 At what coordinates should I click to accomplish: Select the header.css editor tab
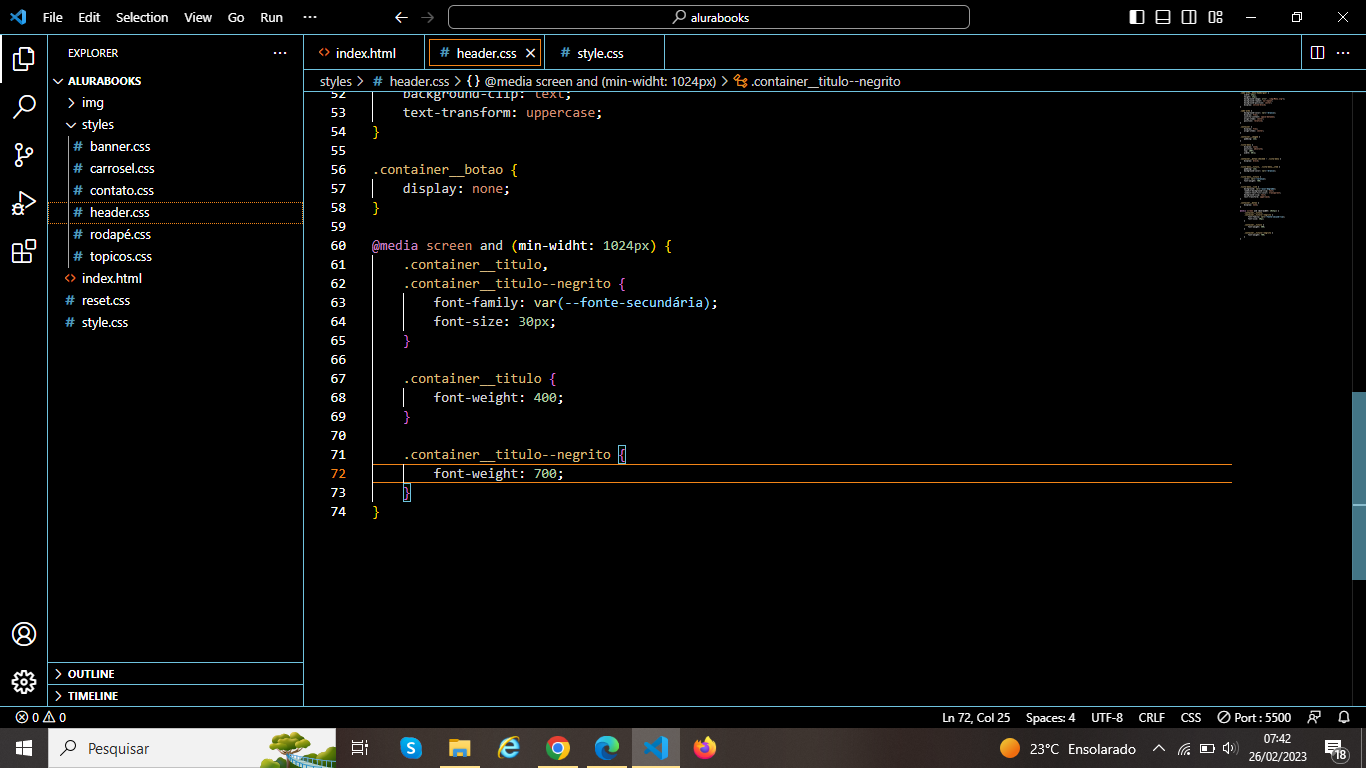[x=486, y=53]
